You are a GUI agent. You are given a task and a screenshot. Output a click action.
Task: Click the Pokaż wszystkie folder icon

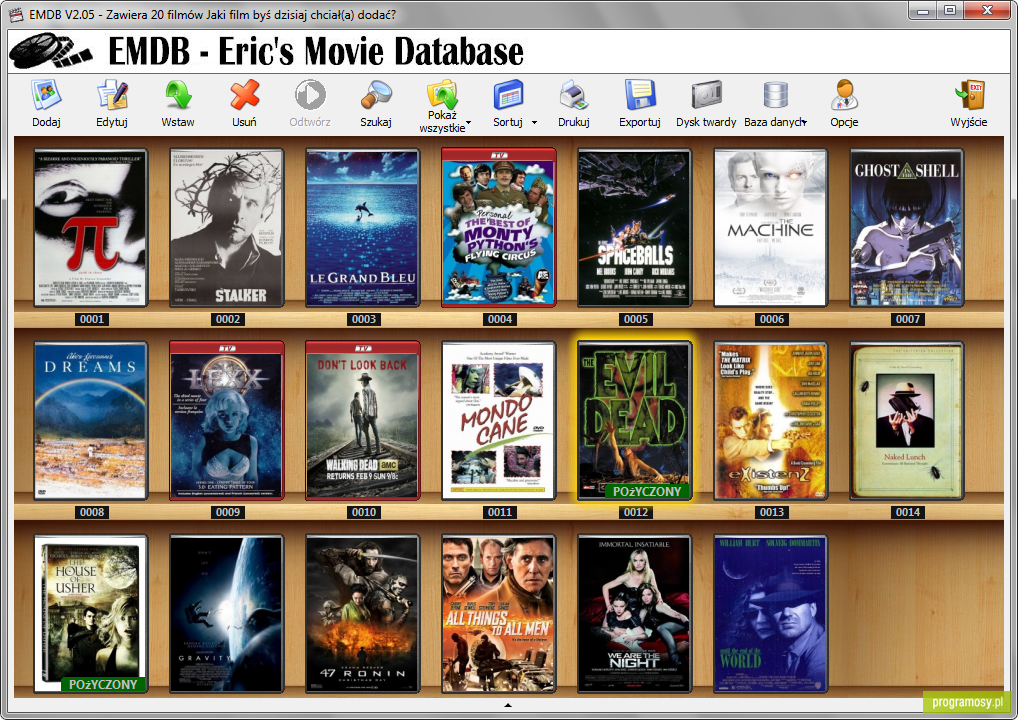(442, 94)
